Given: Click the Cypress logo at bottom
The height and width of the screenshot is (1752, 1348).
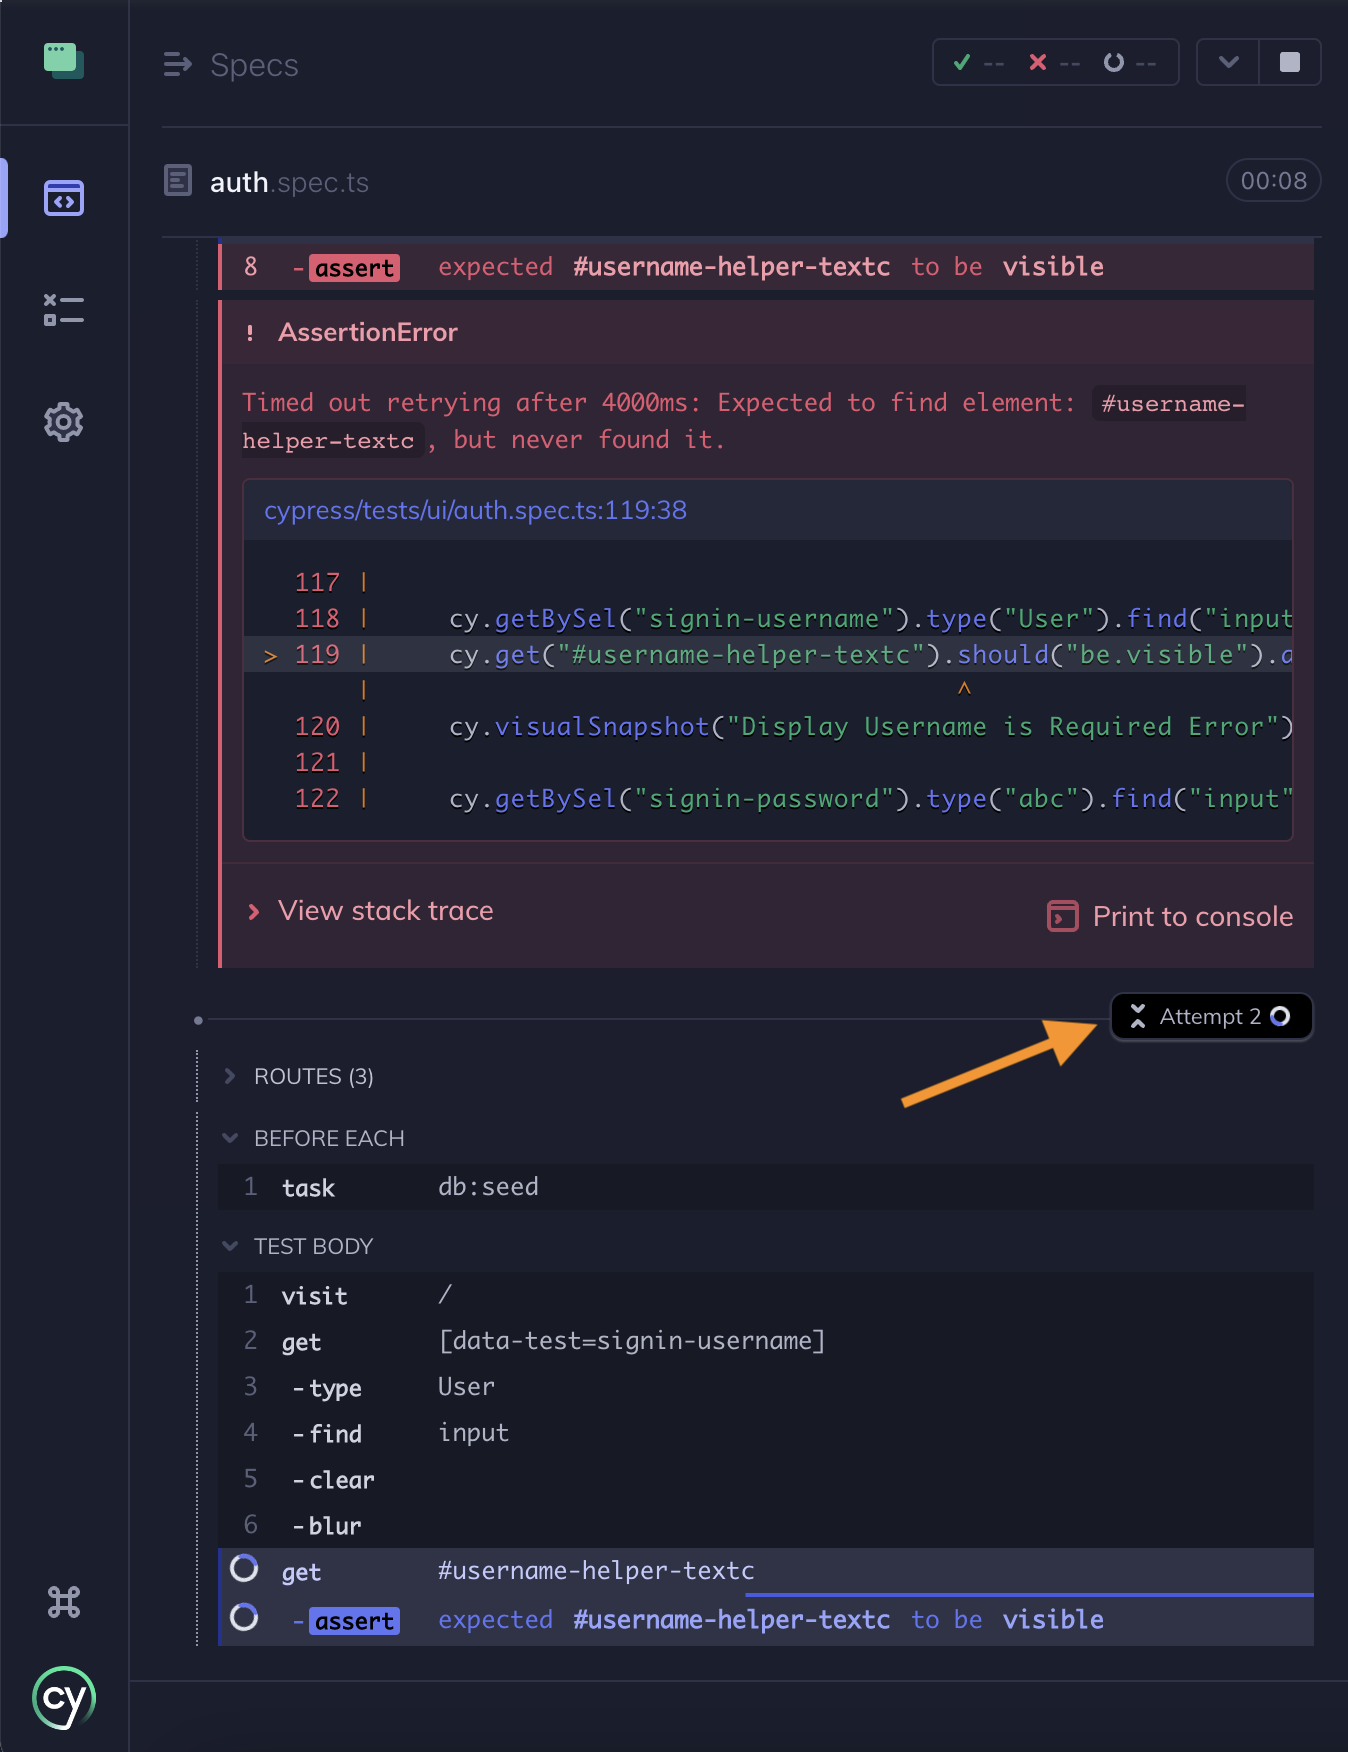Looking at the screenshot, I should coord(64,1698).
